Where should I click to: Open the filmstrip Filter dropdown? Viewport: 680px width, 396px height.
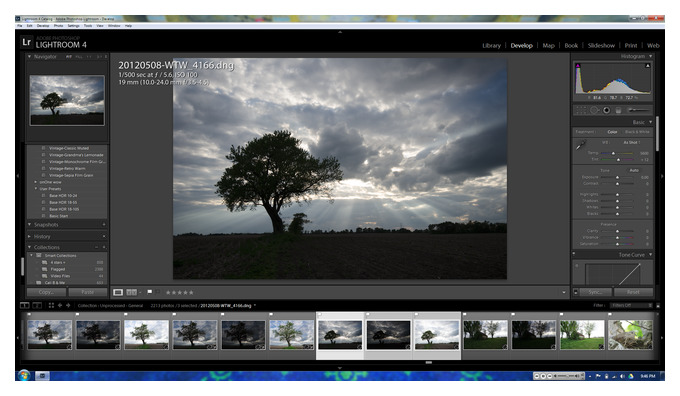631,305
